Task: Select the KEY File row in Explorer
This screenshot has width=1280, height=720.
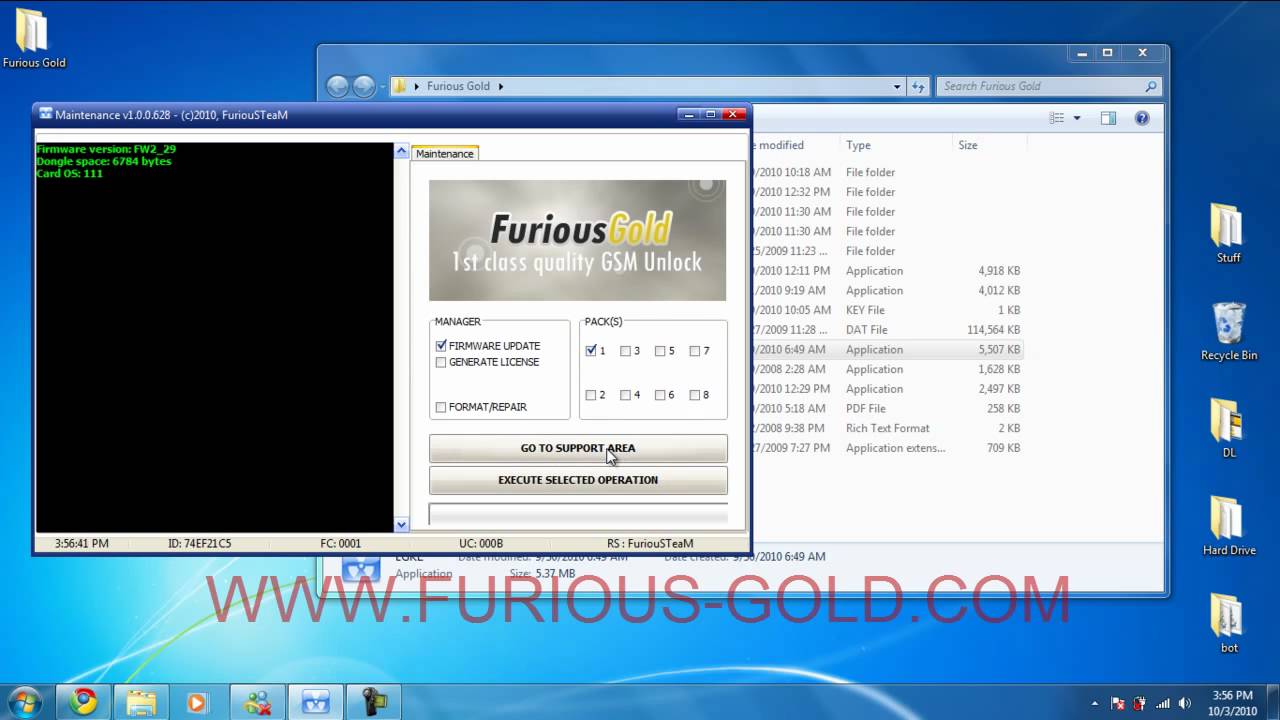Action: [888, 310]
